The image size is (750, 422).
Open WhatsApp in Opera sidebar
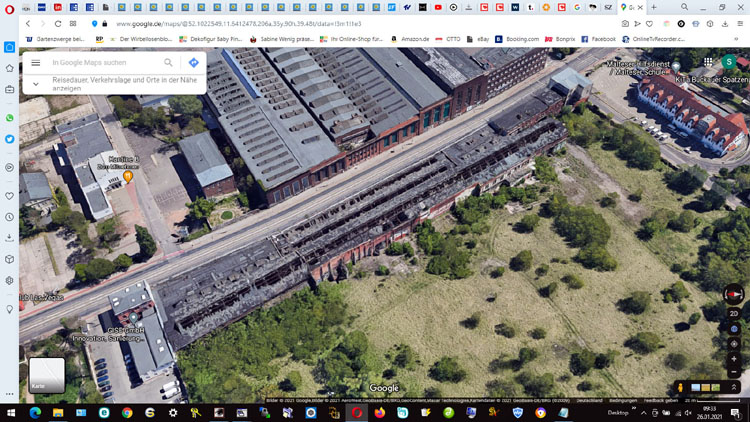point(10,118)
